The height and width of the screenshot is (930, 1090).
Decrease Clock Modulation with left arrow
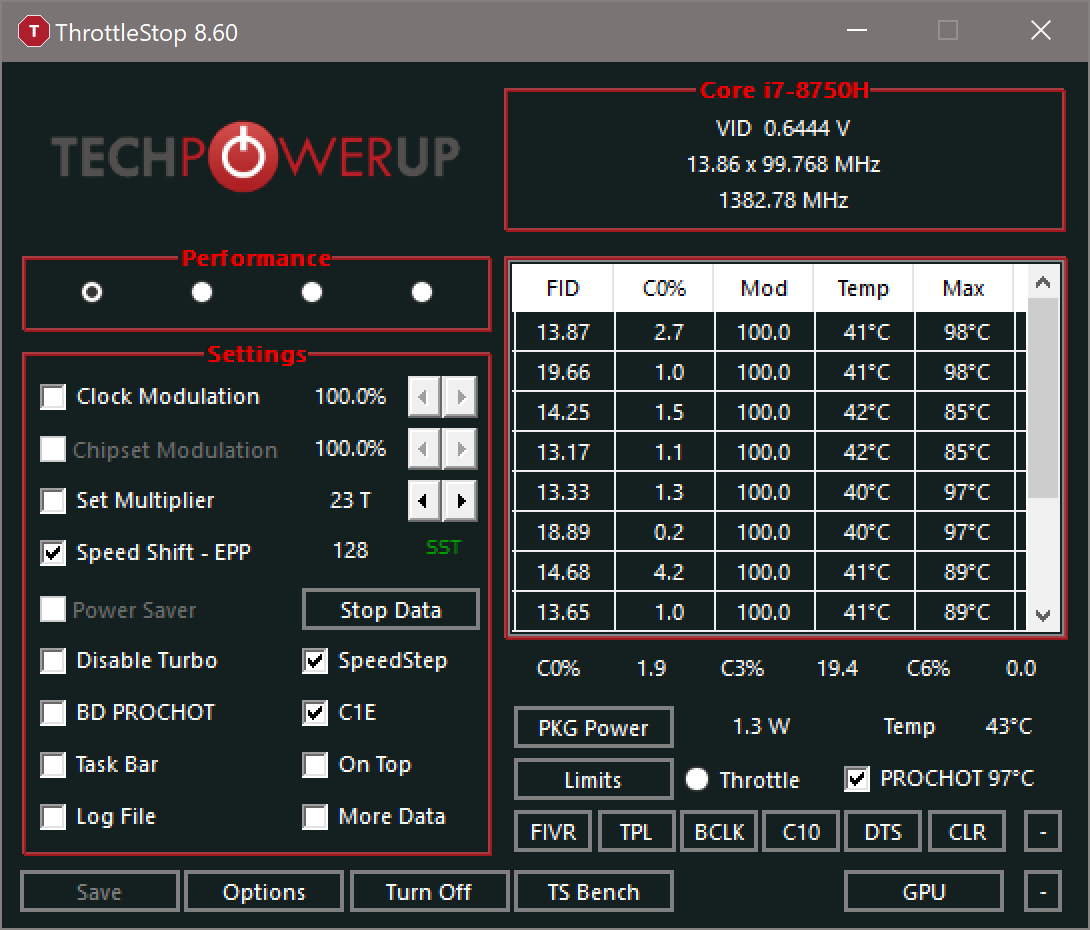point(424,397)
